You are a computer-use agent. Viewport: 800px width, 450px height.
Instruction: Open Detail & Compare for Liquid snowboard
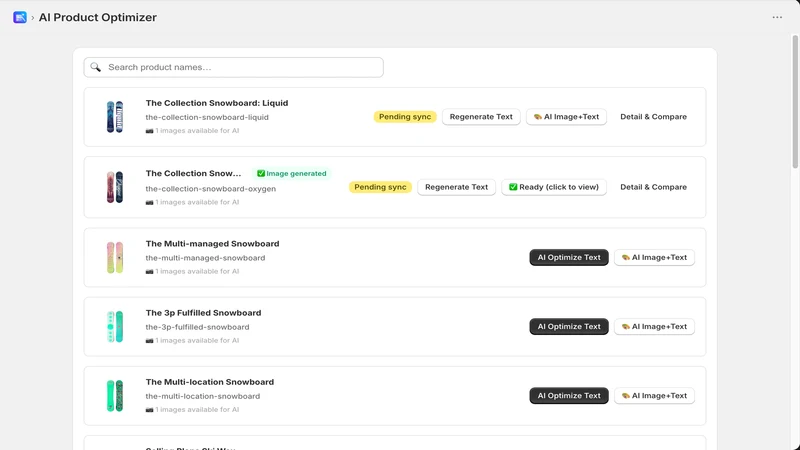click(x=654, y=117)
